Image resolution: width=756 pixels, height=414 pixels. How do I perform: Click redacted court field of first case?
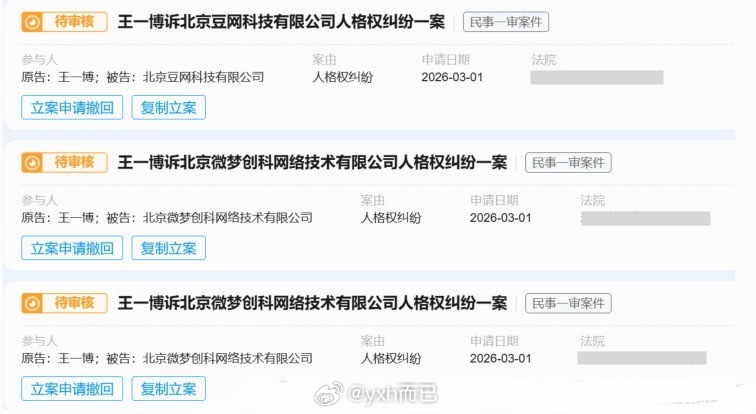pyautogui.click(x=597, y=77)
